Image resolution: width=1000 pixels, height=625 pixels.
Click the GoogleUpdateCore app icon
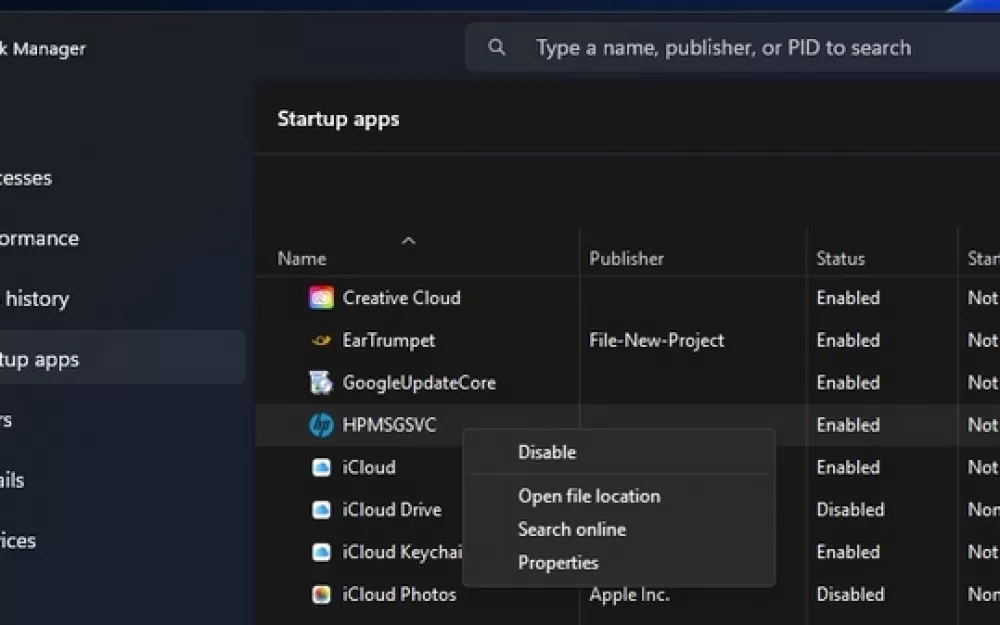click(321, 383)
